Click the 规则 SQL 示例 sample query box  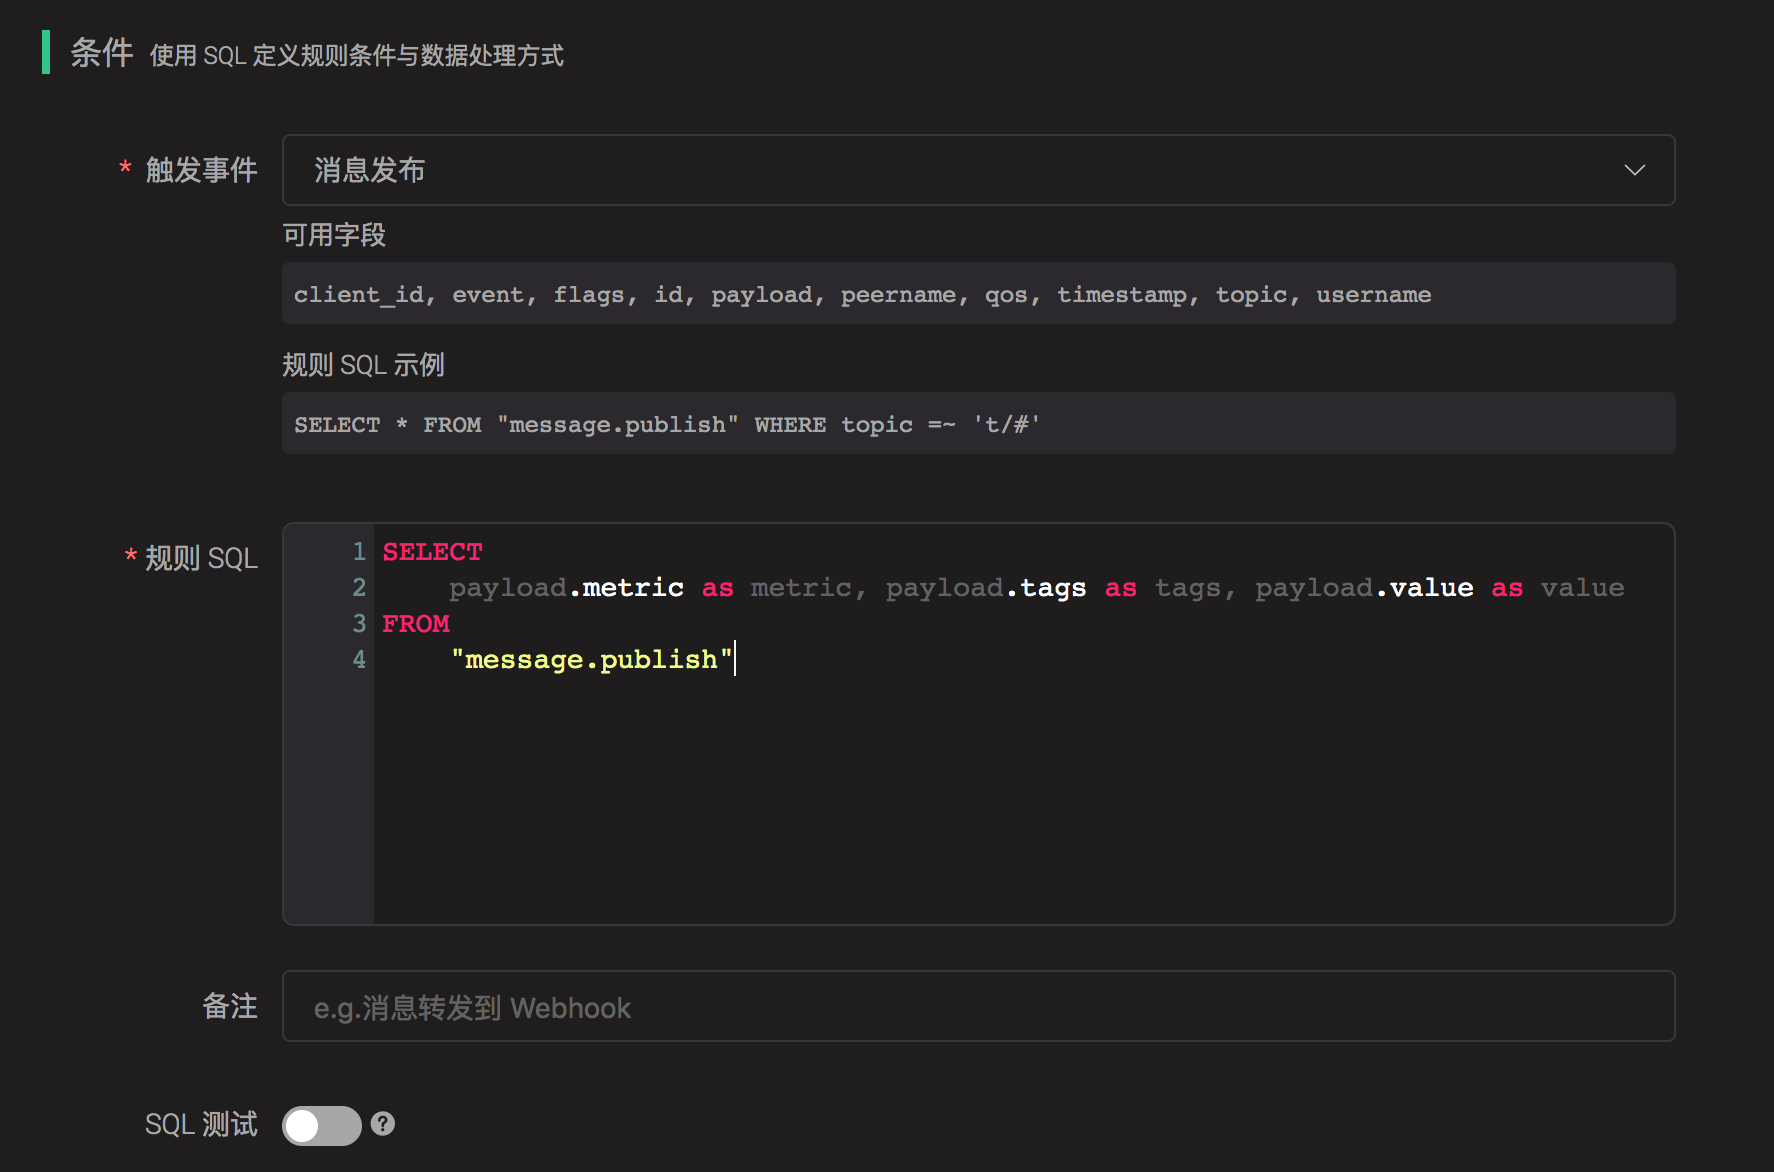978,424
